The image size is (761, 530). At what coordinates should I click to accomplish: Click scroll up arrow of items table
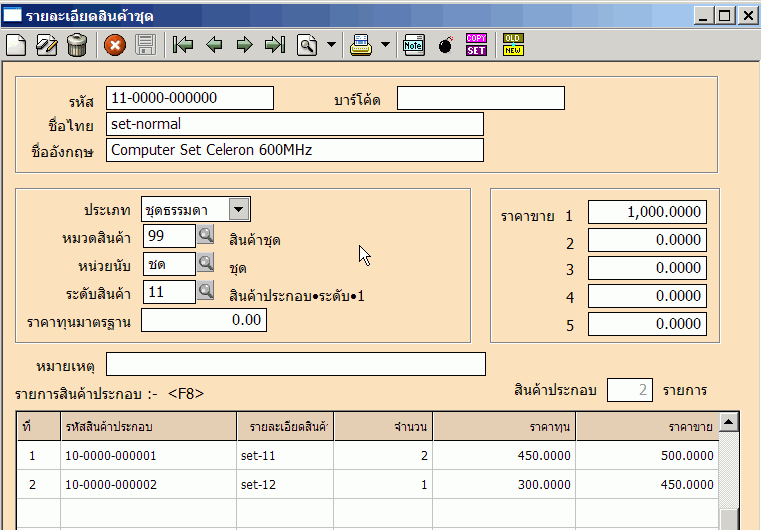pyautogui.click(x=729, y=422)
